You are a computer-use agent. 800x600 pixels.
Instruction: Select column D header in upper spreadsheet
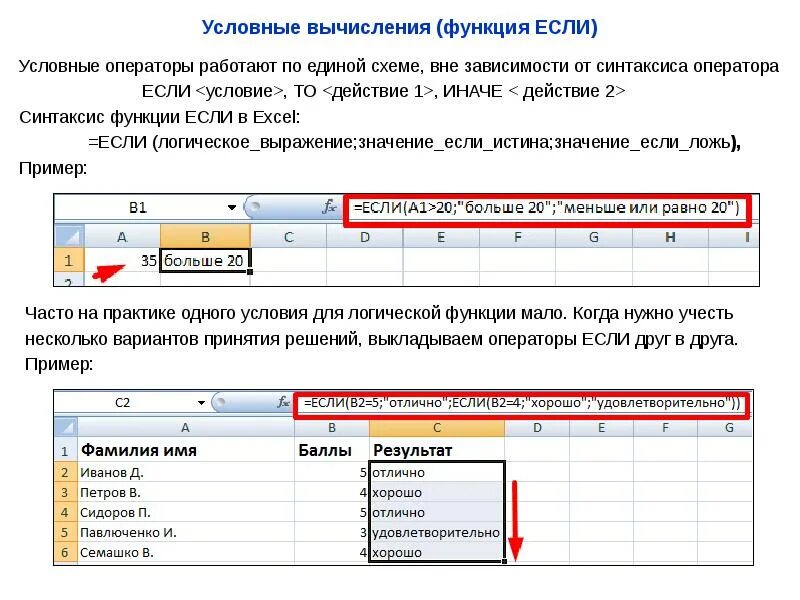[x=365, y=237]
